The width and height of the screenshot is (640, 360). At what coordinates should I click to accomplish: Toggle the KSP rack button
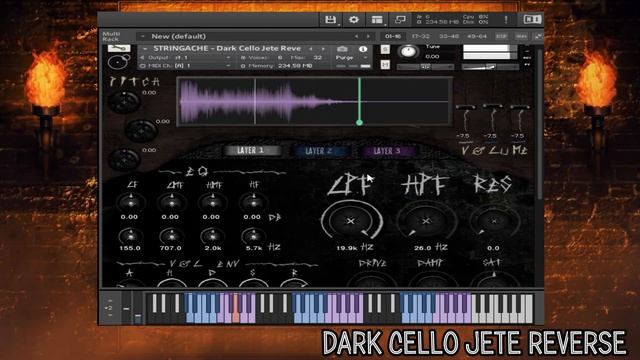(501, 36)
